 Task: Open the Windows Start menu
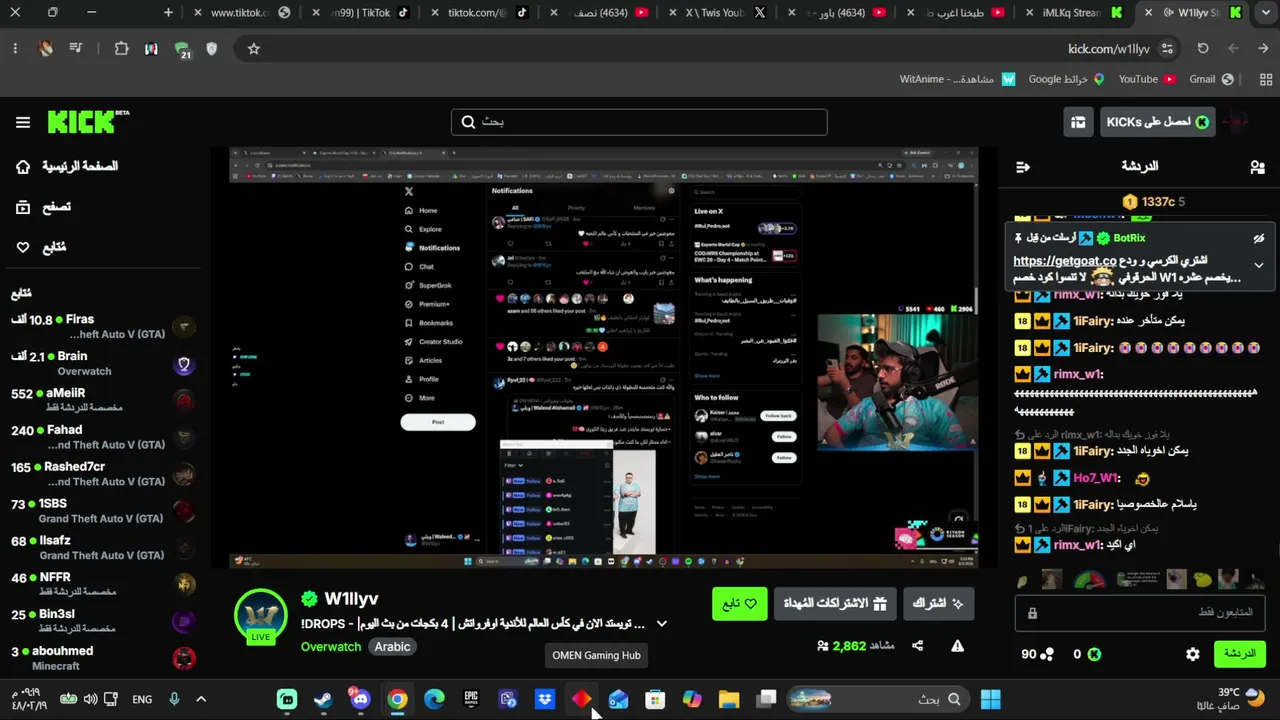pyautogui.click(x=990, y=699)
